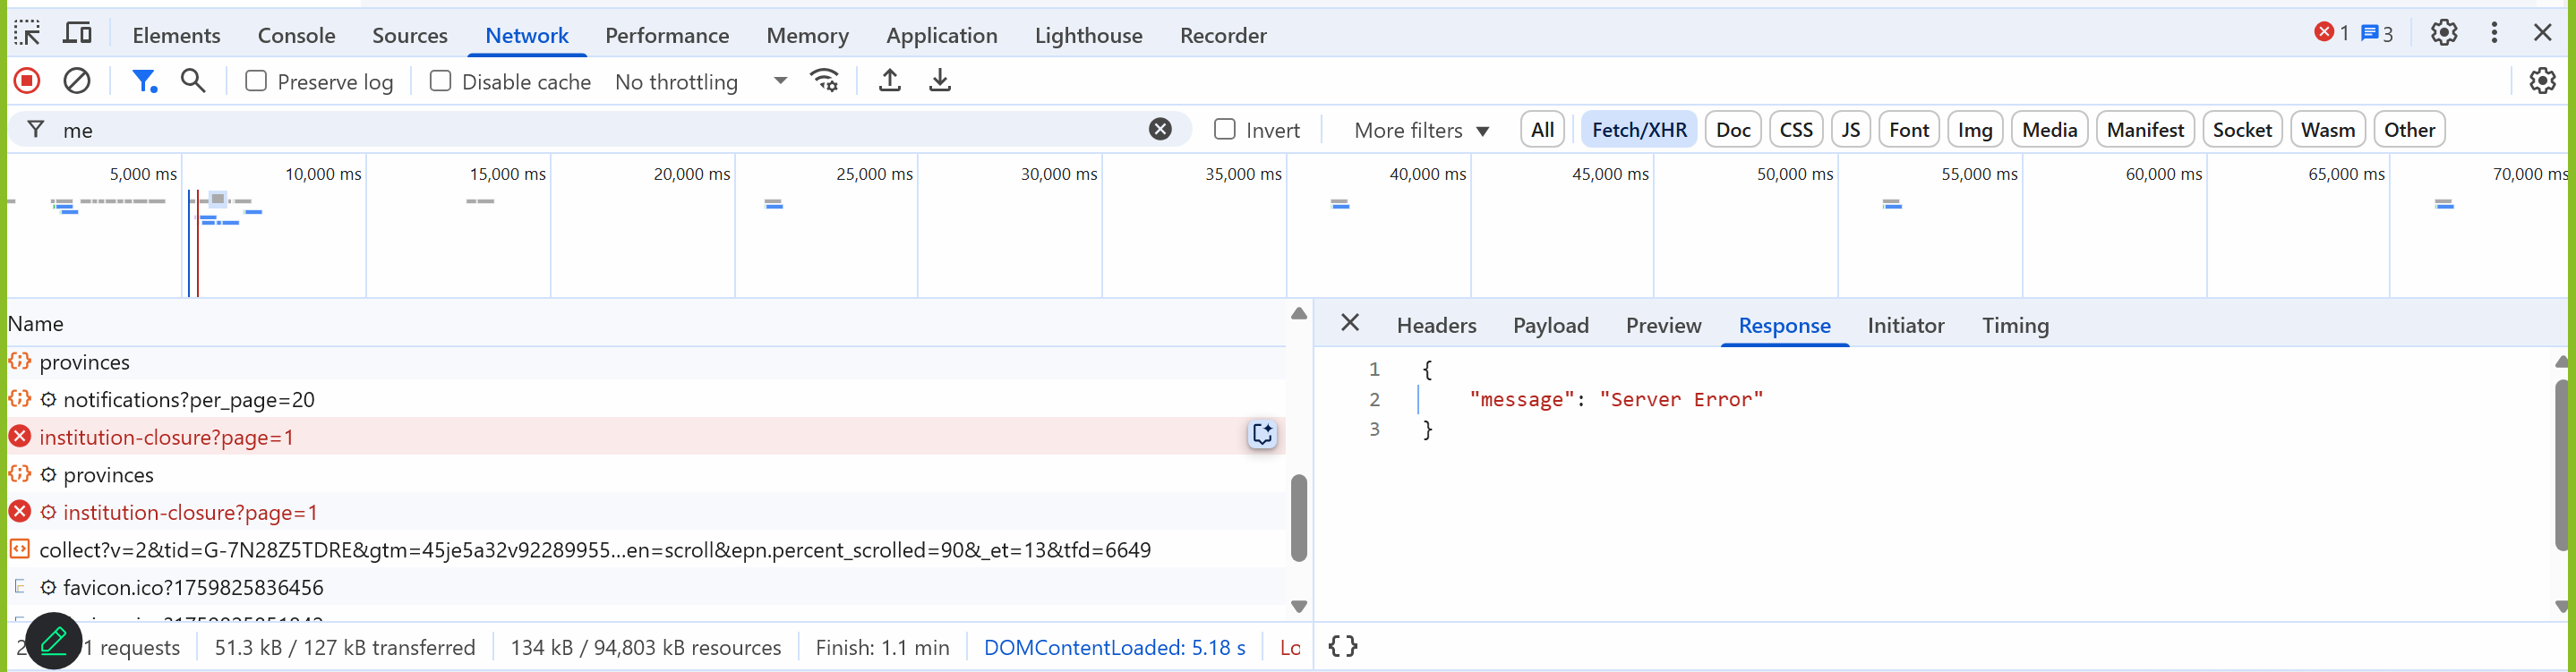Open the Headers tab of request
Viewport: 2576px width, 672px height.
(x=1436, y=325)
